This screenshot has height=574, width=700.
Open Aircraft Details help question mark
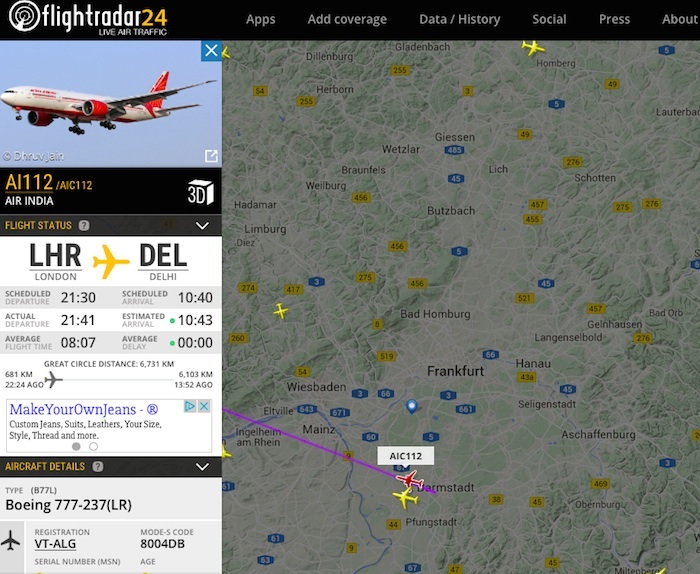pyautogui.click(x=97, y=466)
